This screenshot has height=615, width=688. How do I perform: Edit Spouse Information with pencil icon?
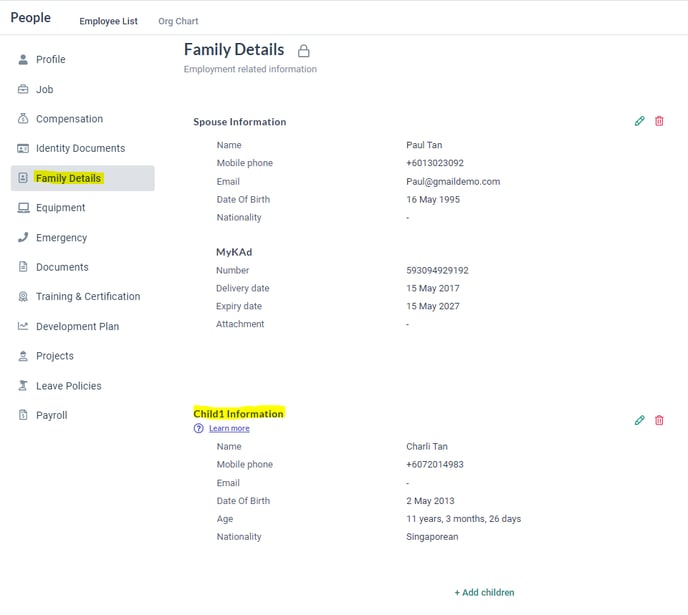pos(639,121)
